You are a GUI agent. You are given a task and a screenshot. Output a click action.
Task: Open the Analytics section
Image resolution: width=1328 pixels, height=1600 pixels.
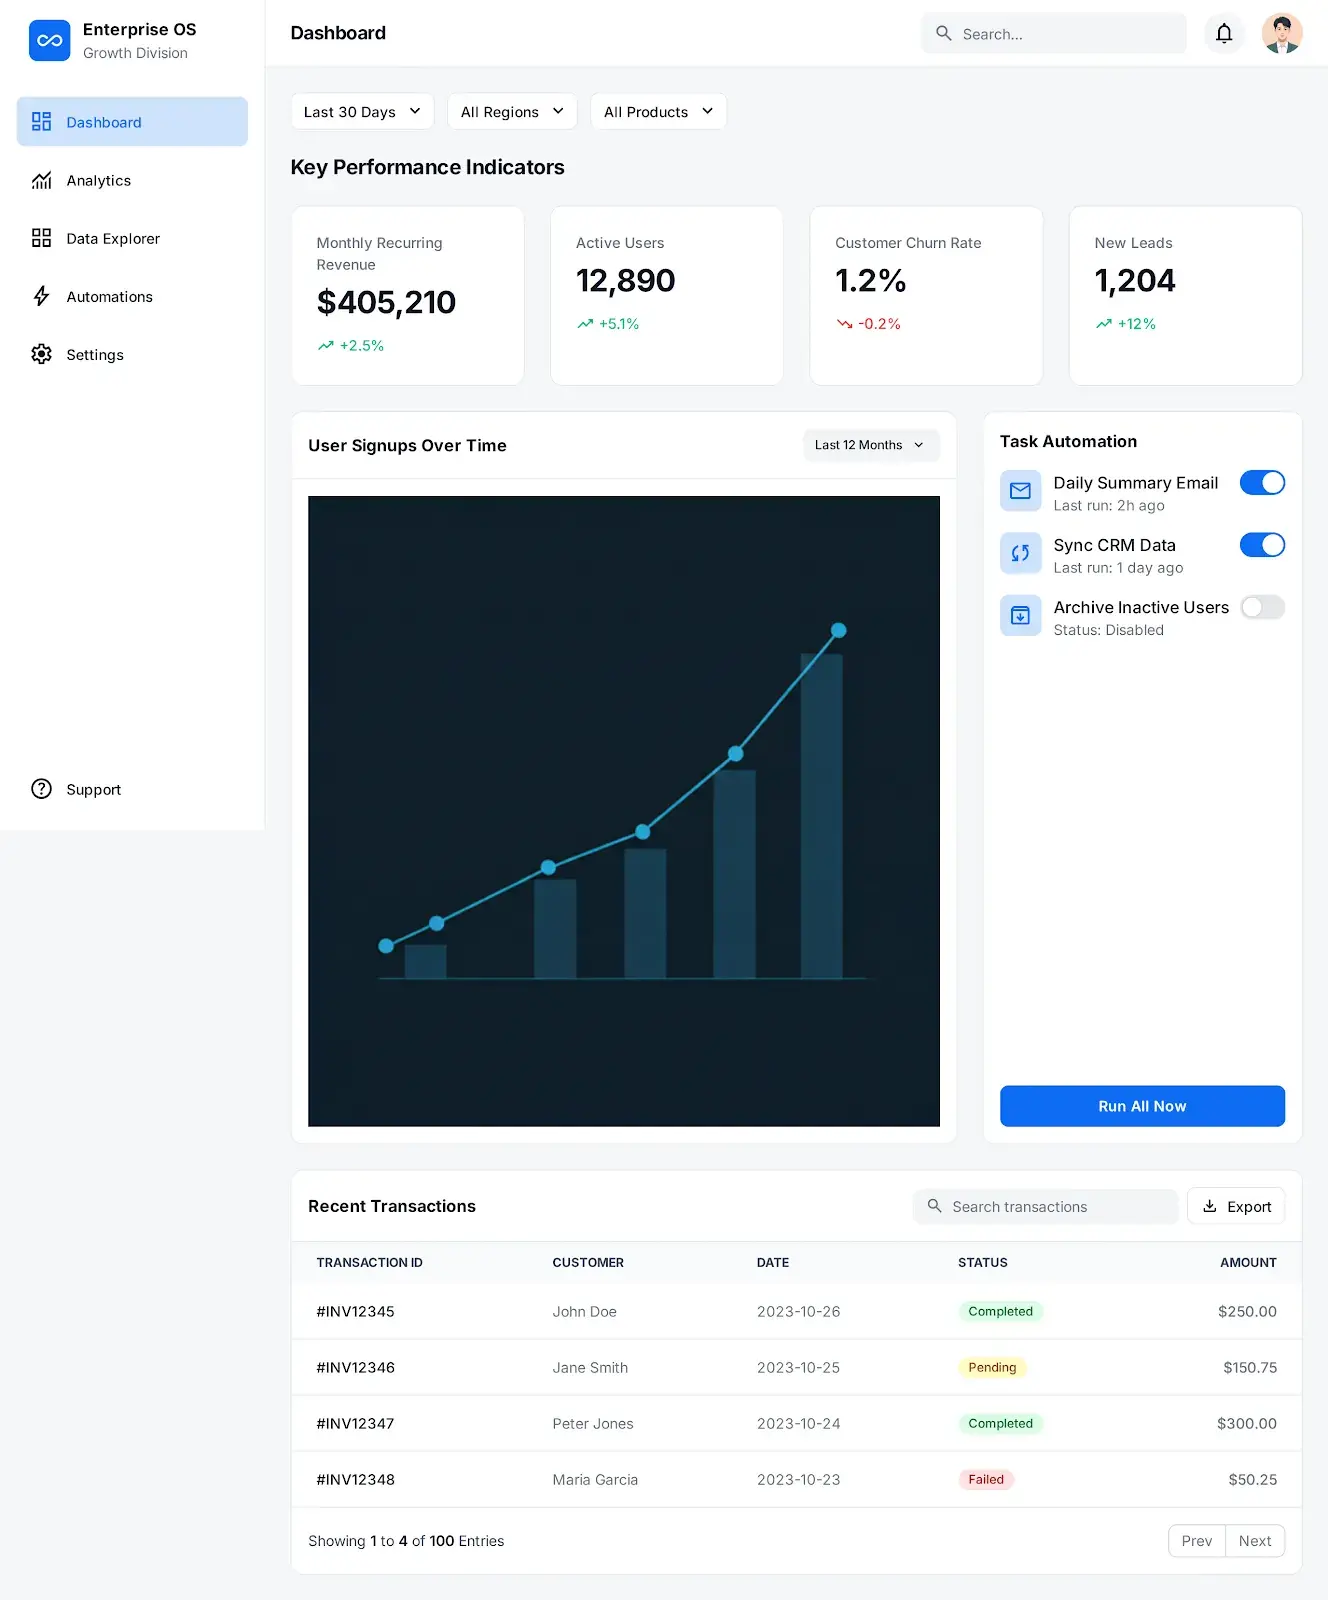click(x=132, y=180)
